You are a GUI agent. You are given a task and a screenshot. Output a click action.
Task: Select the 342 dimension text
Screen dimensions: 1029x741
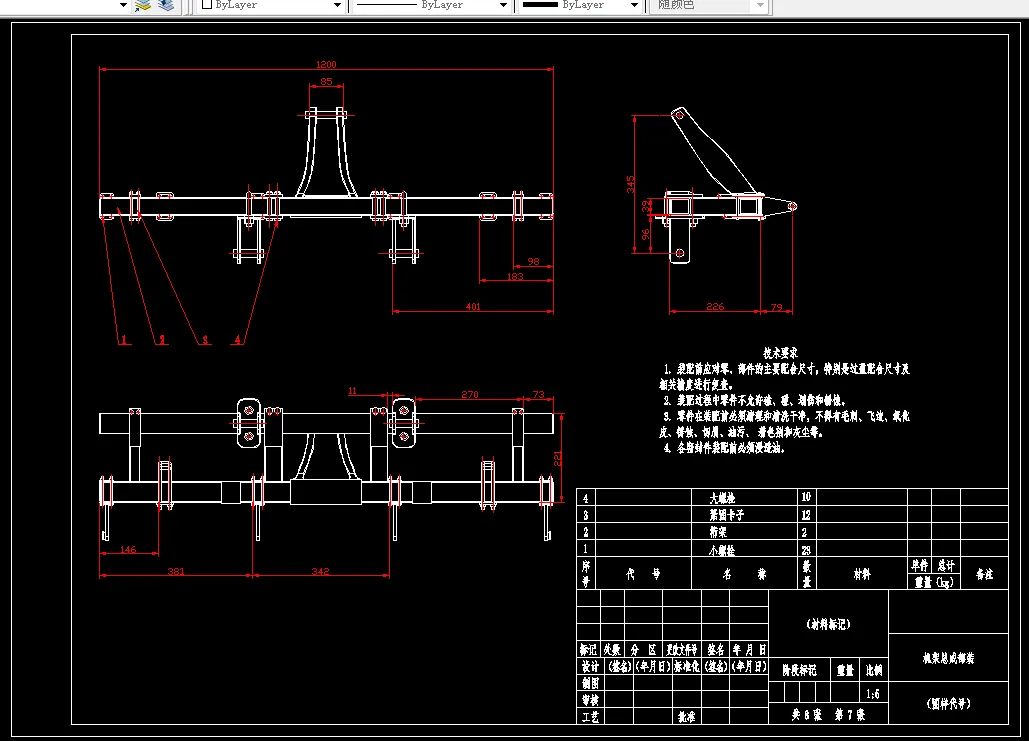(x=320, y=571)
